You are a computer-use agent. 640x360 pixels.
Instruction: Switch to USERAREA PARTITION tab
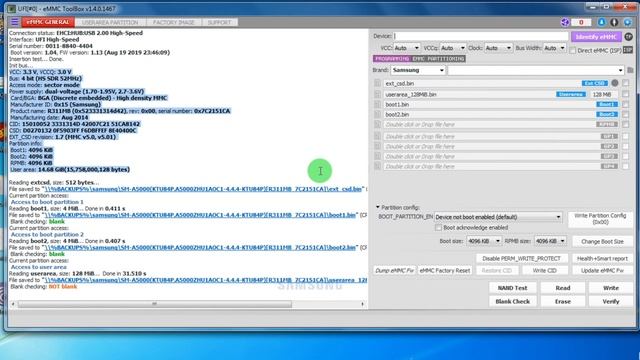pyautogui.click(x=110, y=22)
